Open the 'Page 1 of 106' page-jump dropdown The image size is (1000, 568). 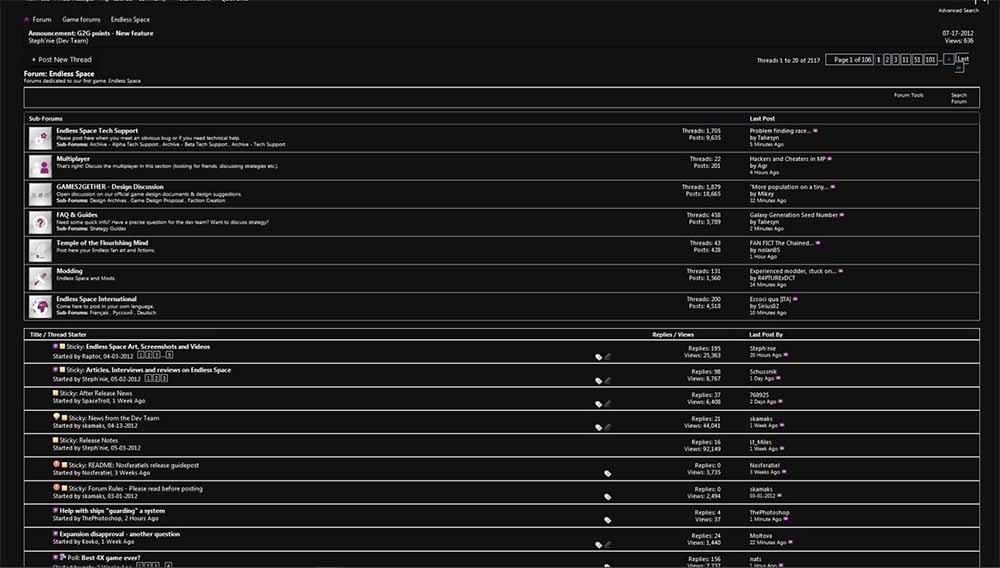pyautogui.click(x=849, y=59)
